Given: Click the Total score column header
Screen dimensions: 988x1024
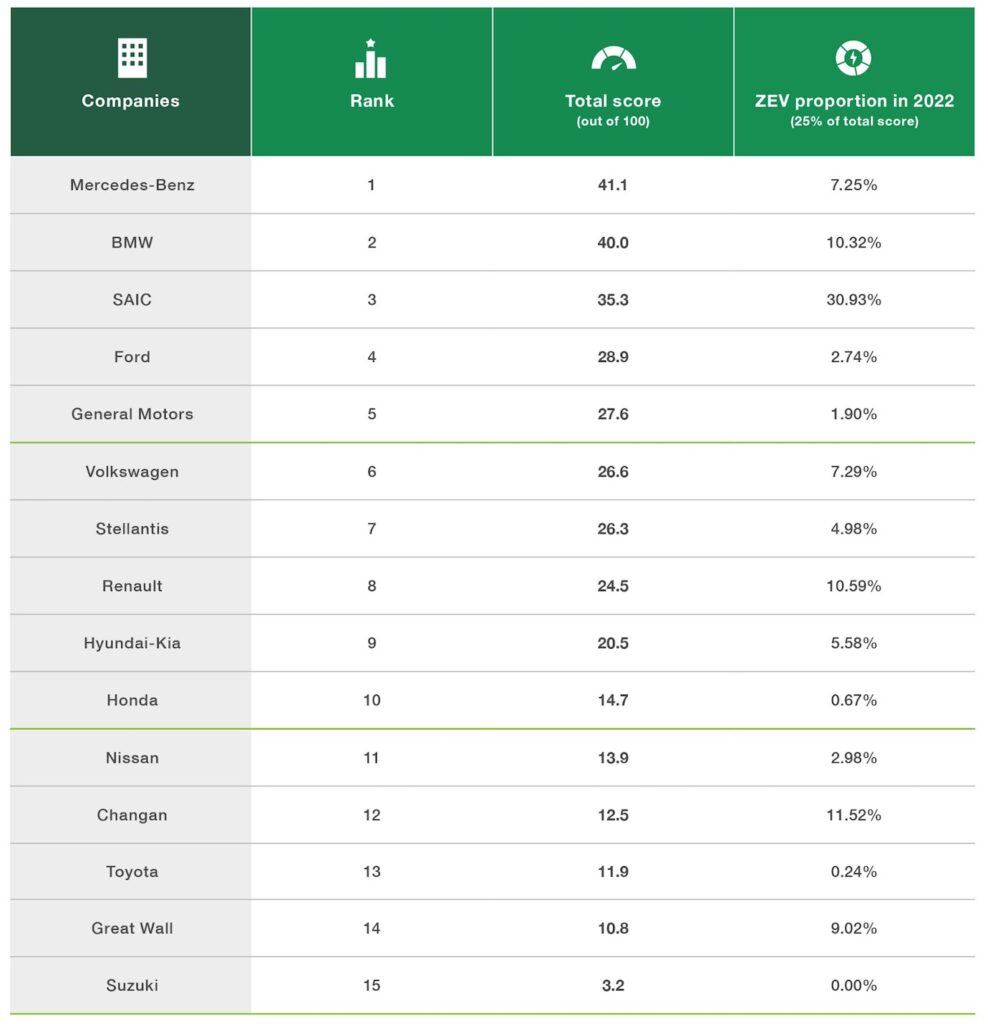Looking at the screenshot, I should coord(613,101).
